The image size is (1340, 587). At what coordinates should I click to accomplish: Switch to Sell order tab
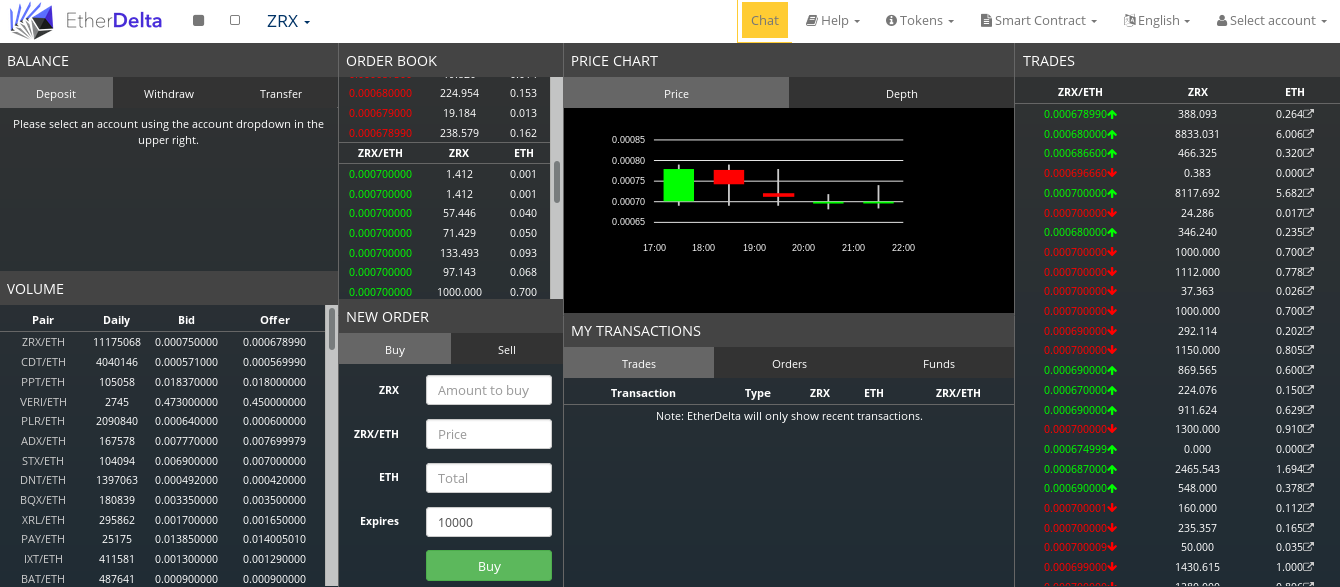click(507, 350)
